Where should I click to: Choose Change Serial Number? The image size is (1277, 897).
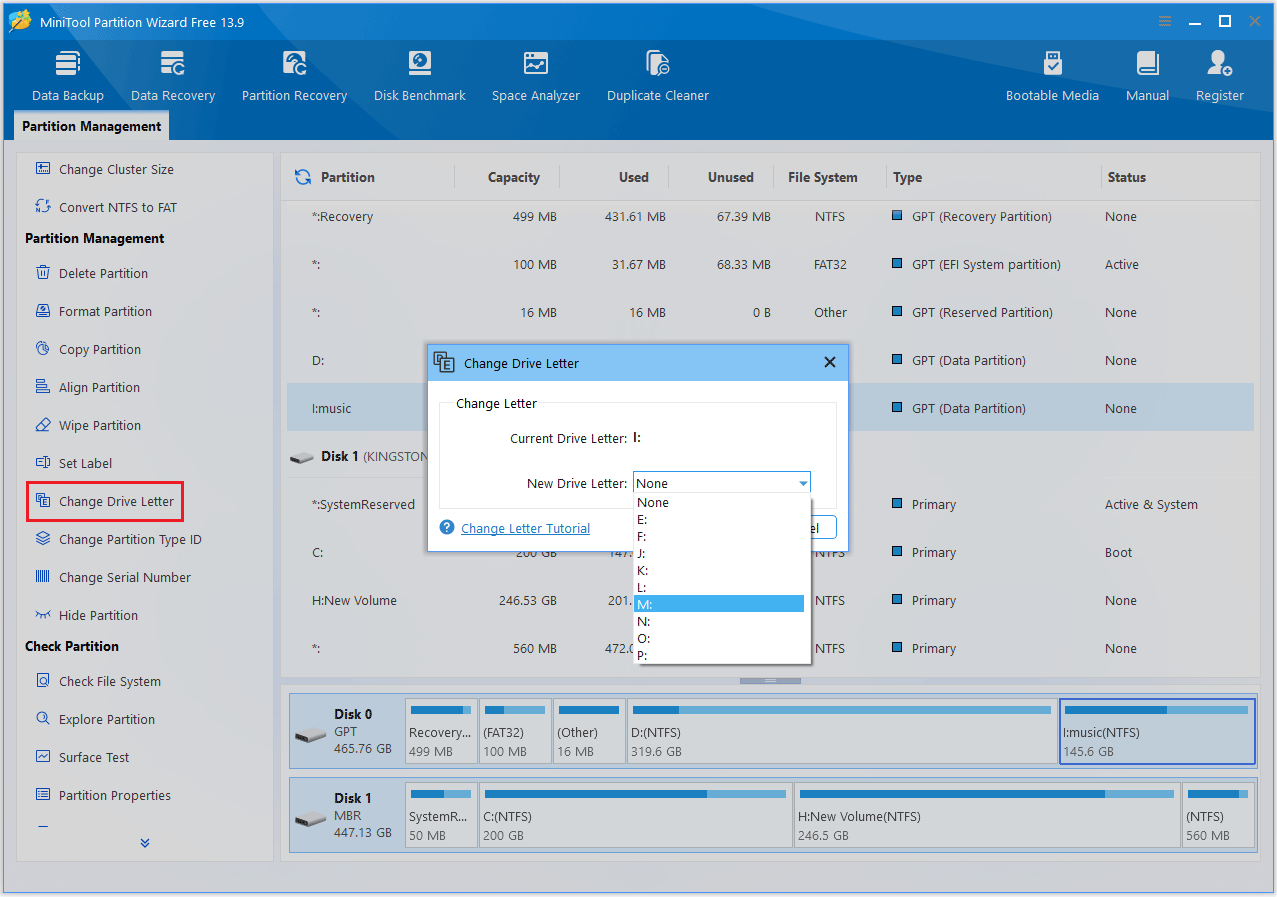[113, 577]
